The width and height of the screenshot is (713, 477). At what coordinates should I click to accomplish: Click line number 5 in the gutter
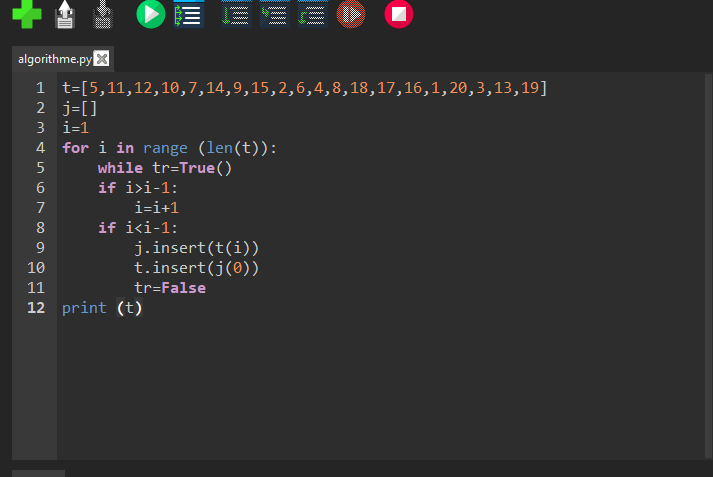click(x=40, y=168)
